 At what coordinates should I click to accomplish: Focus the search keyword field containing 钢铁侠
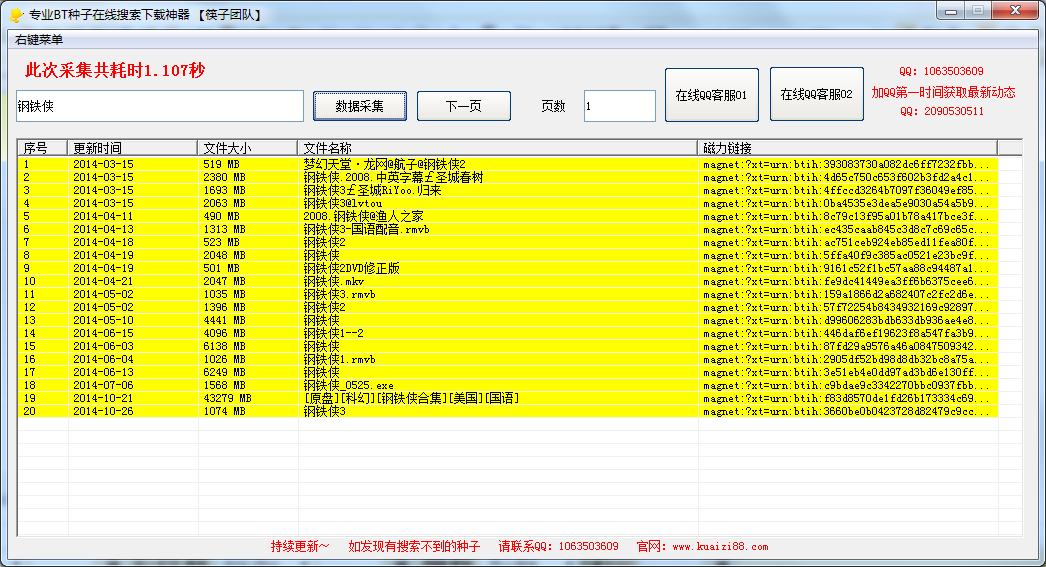point(160,106)
